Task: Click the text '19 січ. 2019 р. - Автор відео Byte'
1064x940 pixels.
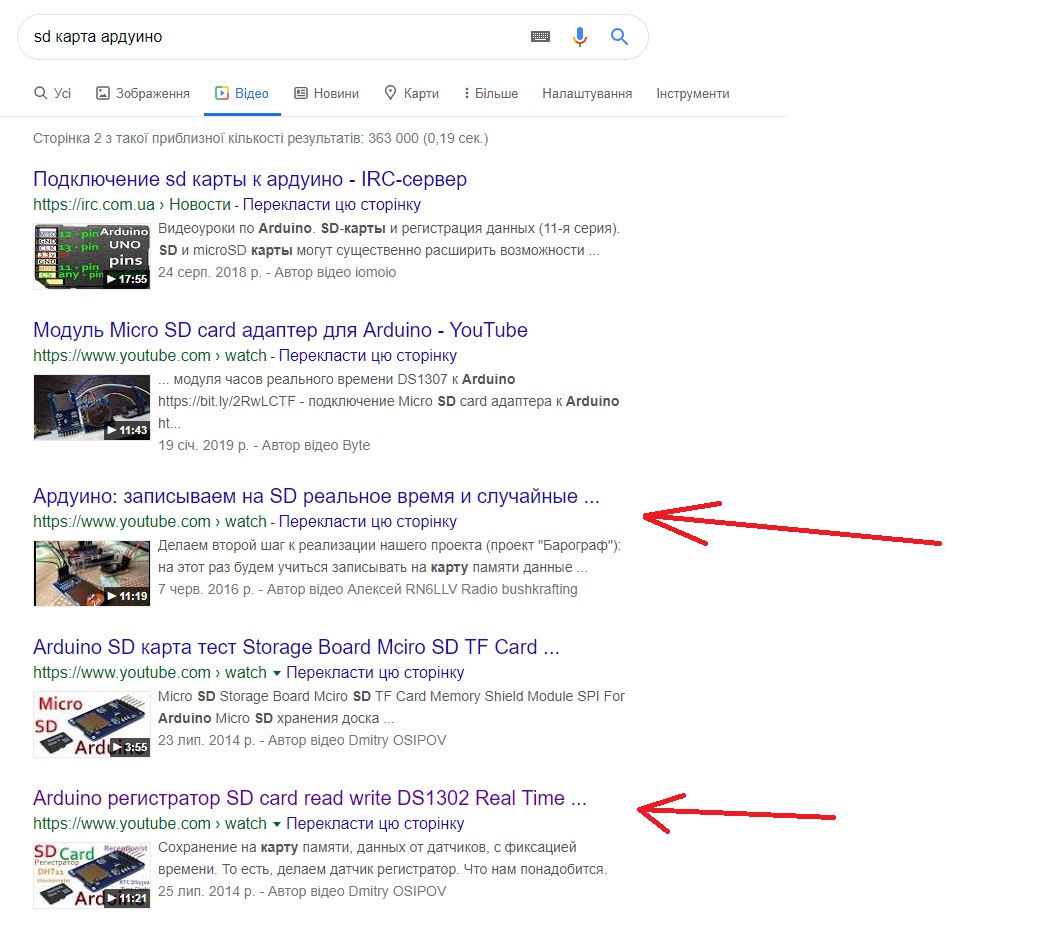Action: pos(264,445)
